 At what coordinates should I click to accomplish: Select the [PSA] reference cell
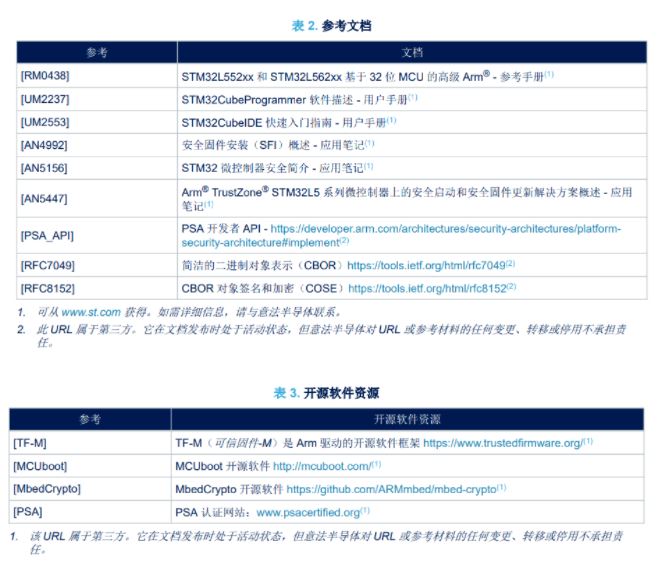coord(90,512)
